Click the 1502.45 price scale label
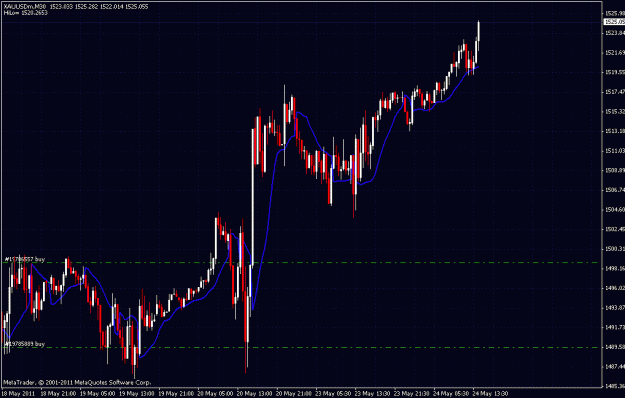Image resolution: width=625 pixels, height=398 pixels. pyautogui.click(x=615, y=229)
